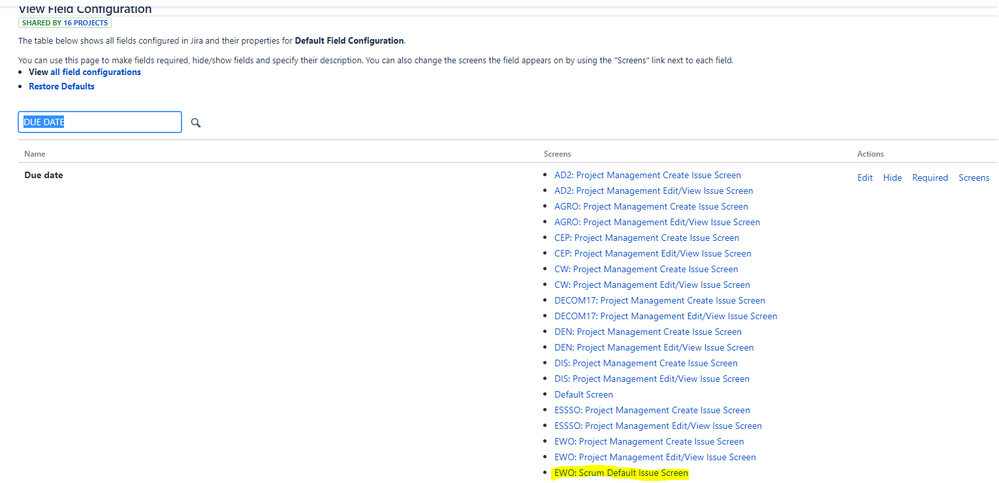The height and width of the screenshot is (483, 999).
Task: Open AGRO: Project Management Create Issue Screen
Action: pyautogui.click(x=651, y=206)
